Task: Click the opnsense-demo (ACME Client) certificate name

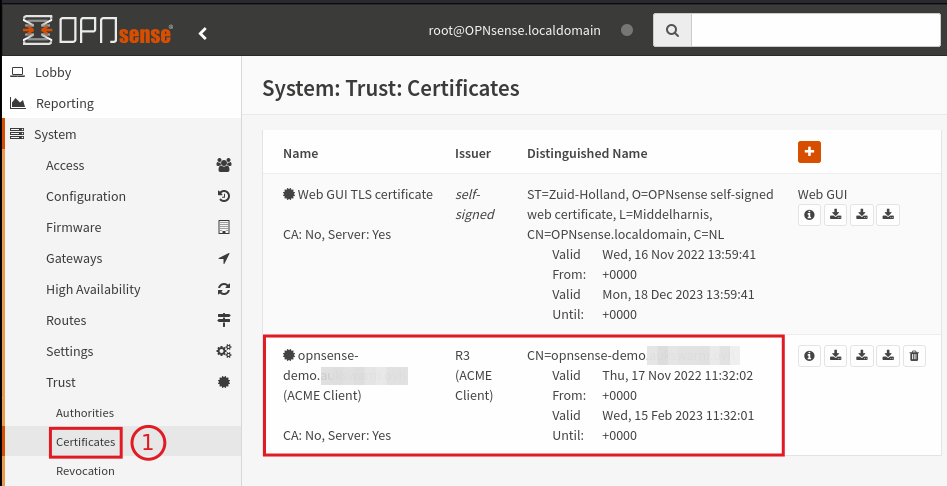Action: (x=345, y=376)
